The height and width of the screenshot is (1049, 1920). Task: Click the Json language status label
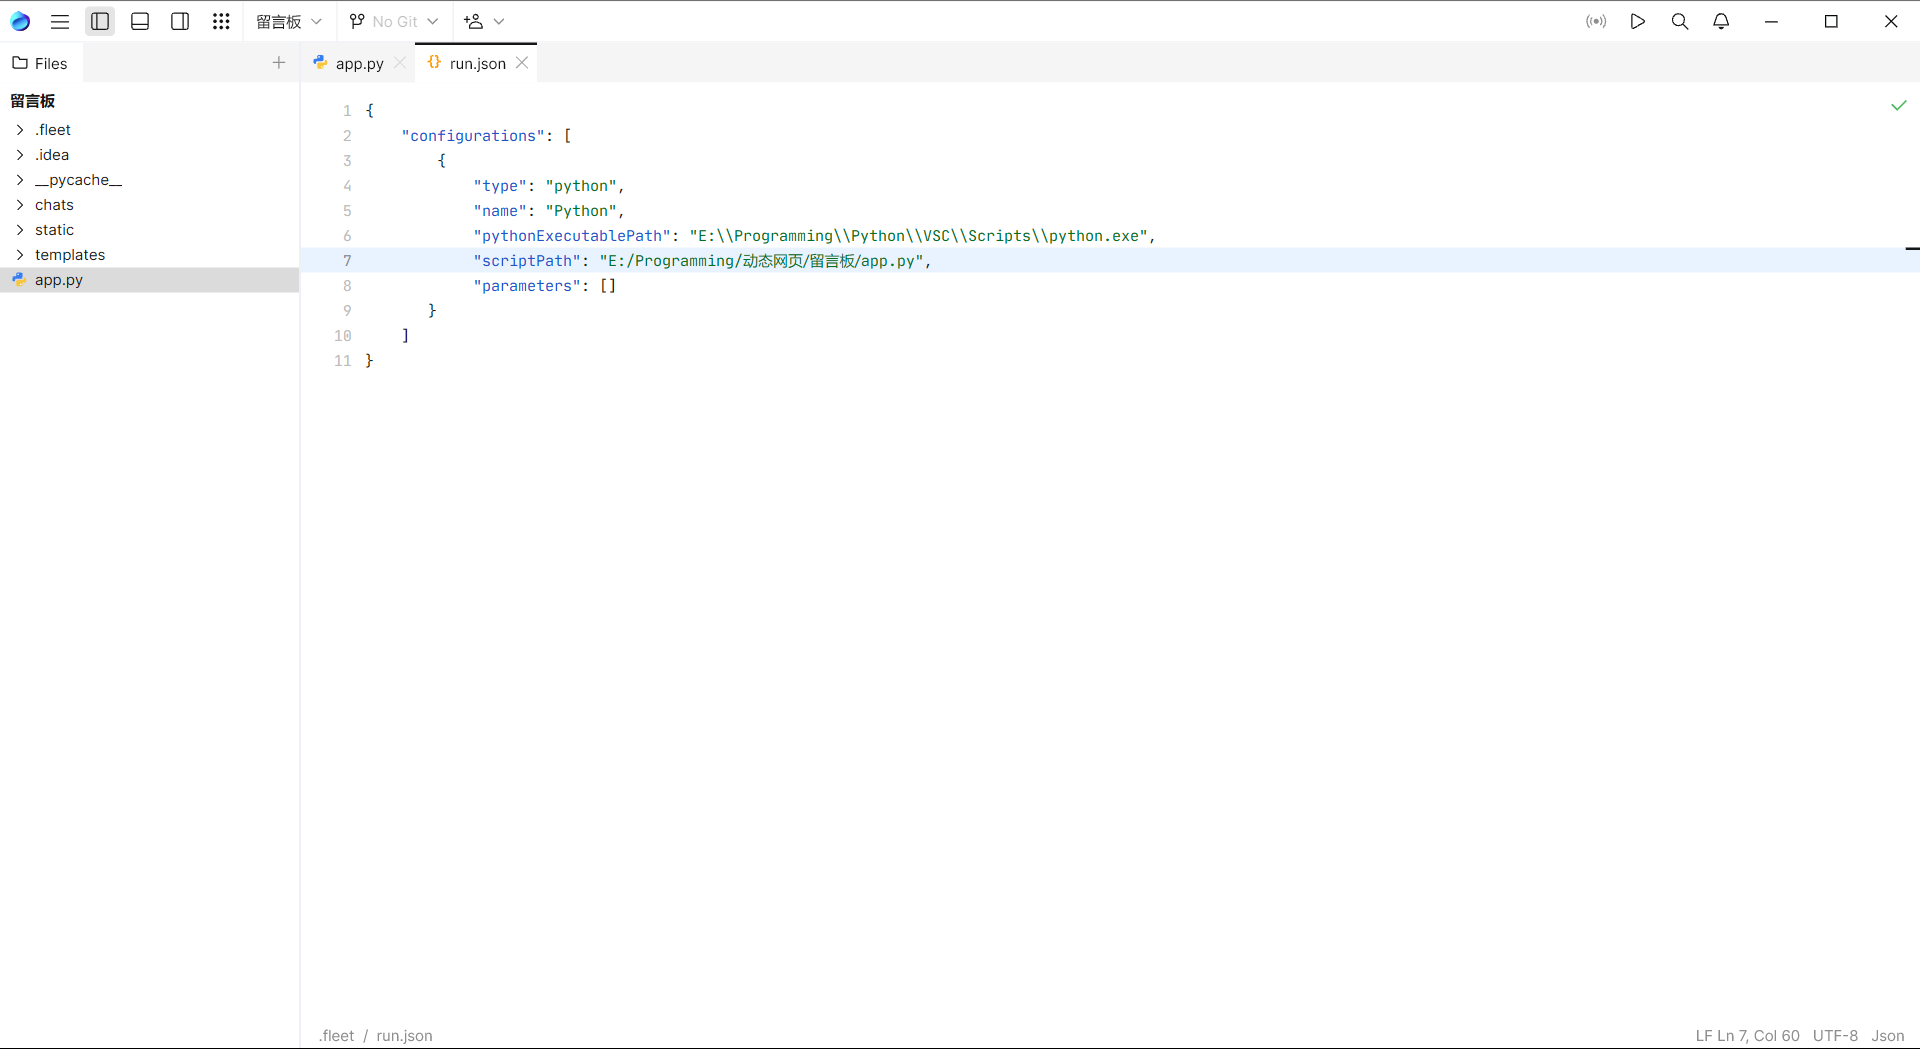1887,1036
